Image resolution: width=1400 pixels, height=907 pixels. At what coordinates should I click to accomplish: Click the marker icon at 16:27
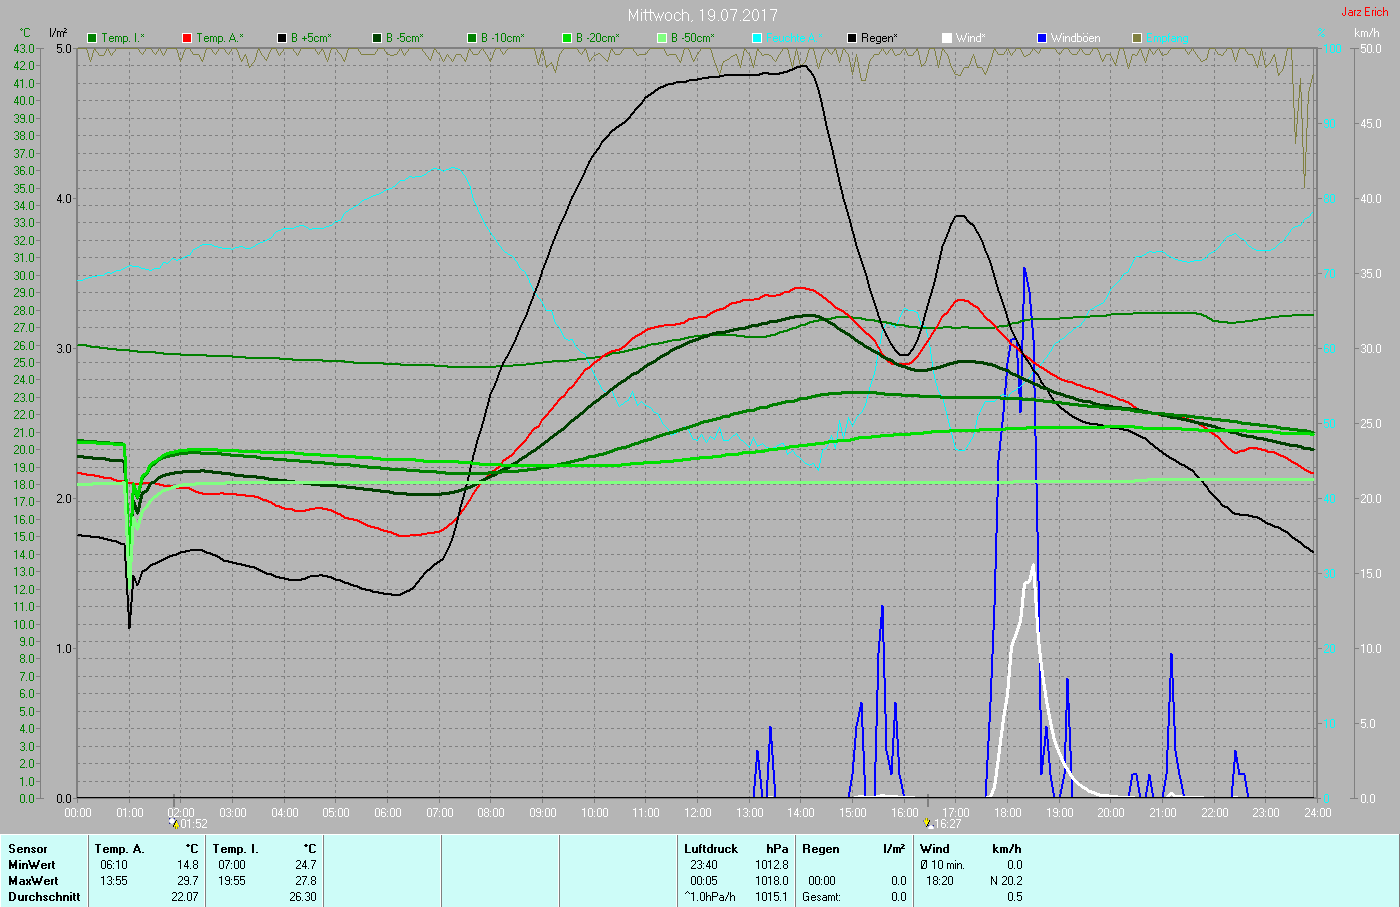click(x=929, y=824)
